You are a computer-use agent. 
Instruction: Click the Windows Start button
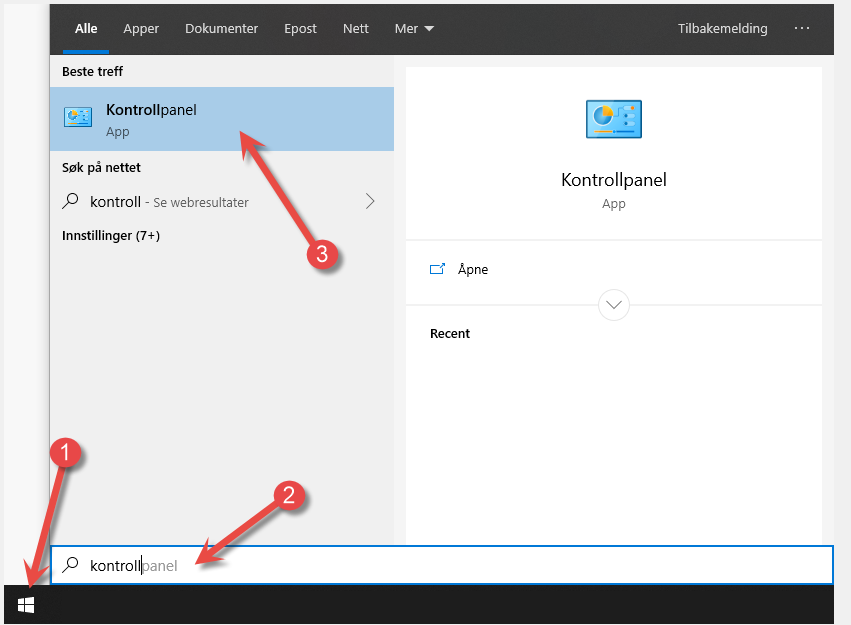coord(26,605)
